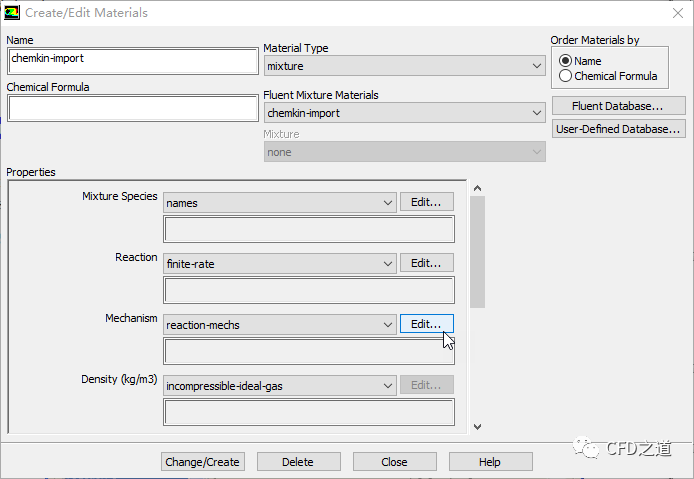Click the Properties scrollbar down arrow
The width and height of the screenshot is (694, 479).
click(x=477, y=427)
